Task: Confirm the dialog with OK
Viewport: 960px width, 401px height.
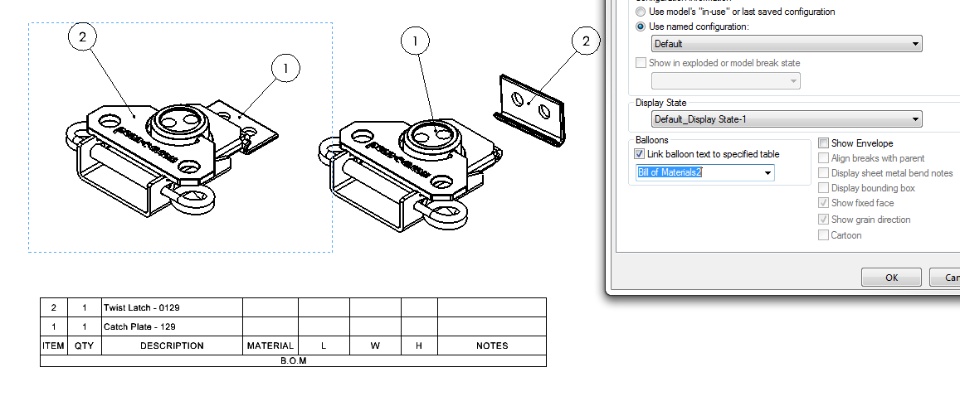Action: 891,277
